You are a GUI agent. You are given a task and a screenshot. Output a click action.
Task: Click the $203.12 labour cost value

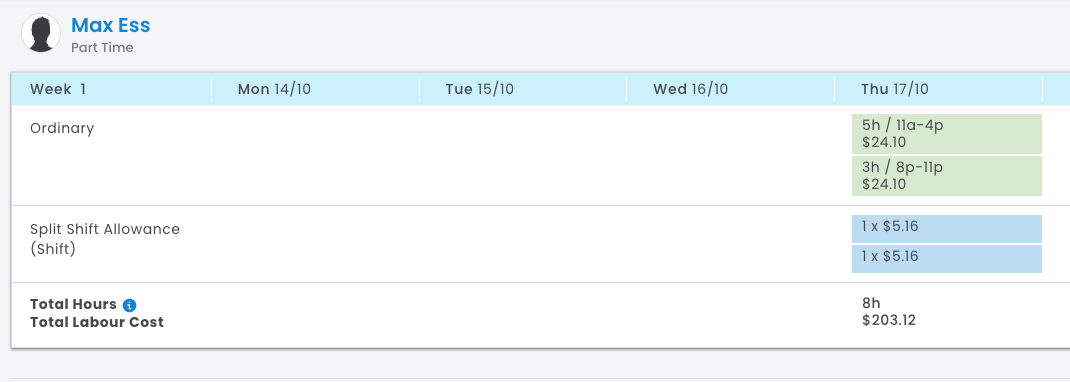(889, 321)
